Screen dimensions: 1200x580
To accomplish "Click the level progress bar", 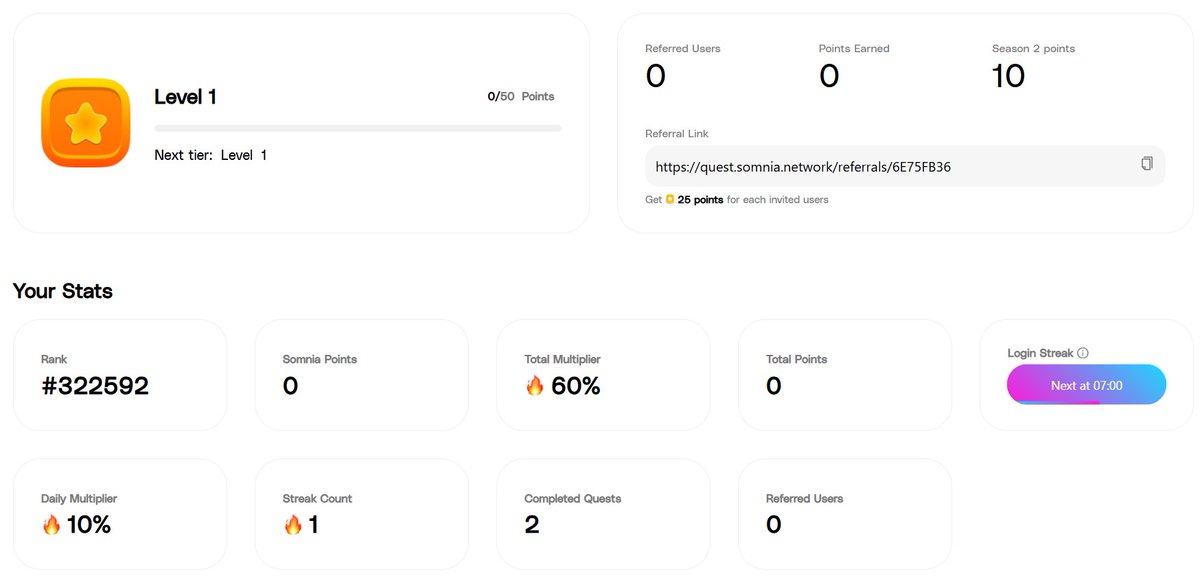I will click(x=358, y=128).
